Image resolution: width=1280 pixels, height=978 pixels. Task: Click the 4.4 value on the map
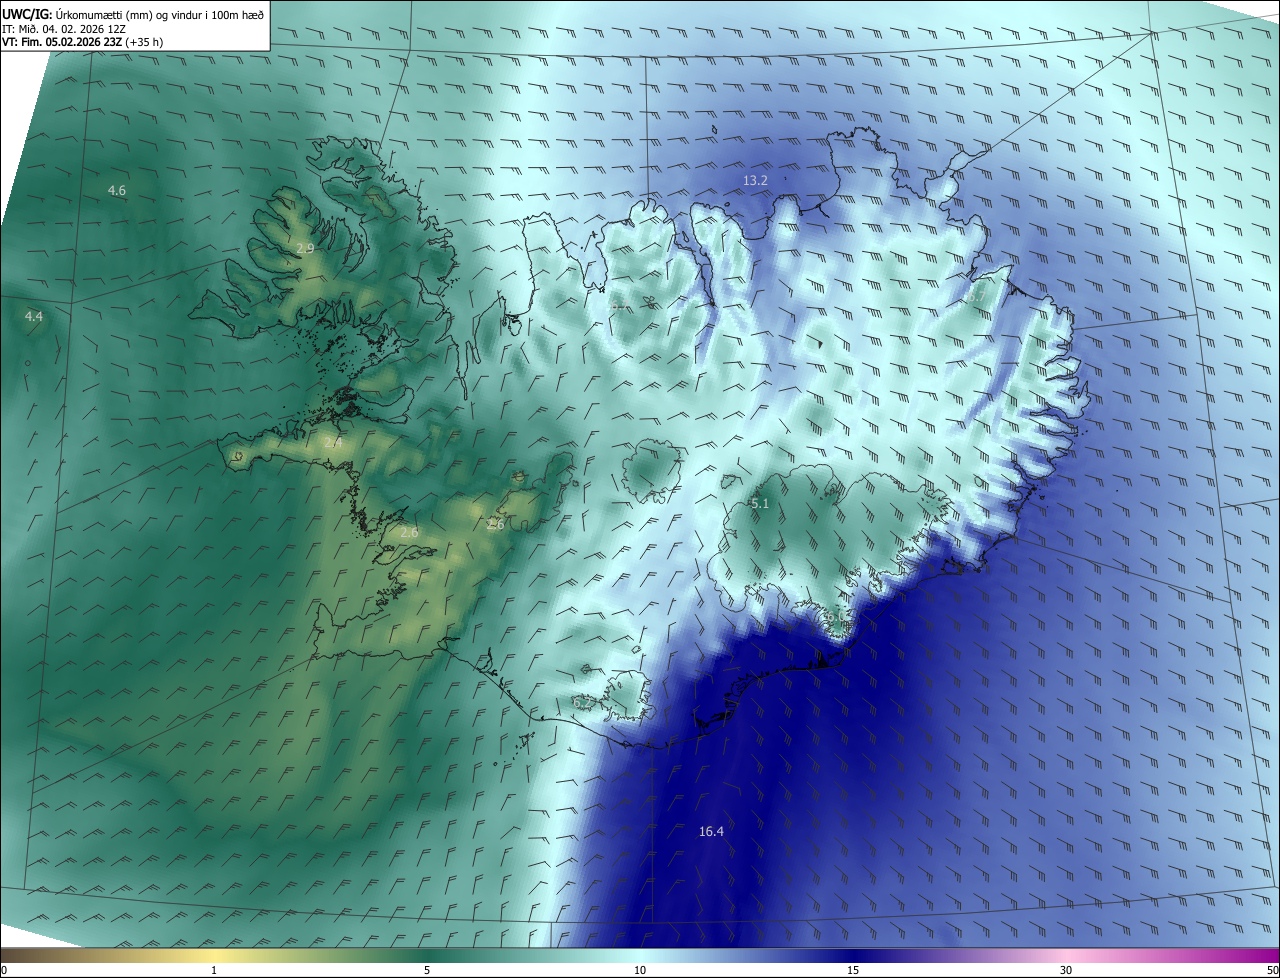(34, 316)
